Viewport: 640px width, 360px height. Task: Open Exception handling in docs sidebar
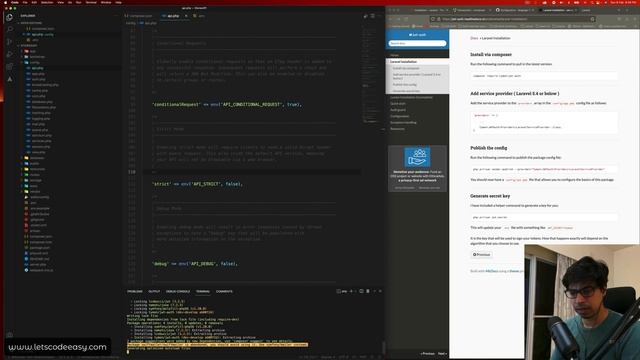pyautogui.click(x=403, y=122)
